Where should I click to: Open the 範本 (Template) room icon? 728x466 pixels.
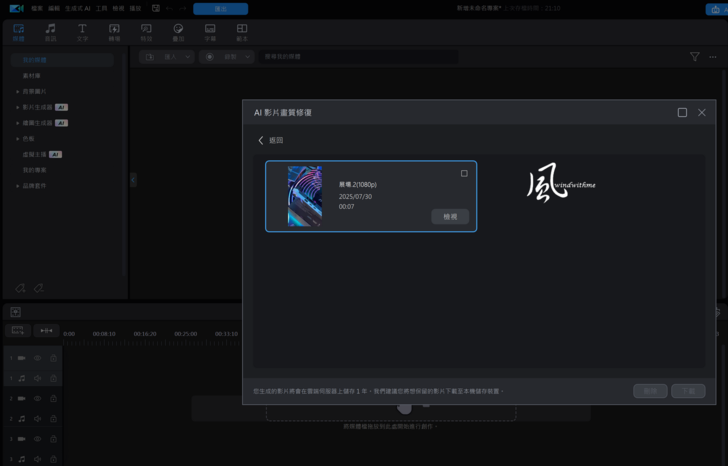click(x=242, y=32)
